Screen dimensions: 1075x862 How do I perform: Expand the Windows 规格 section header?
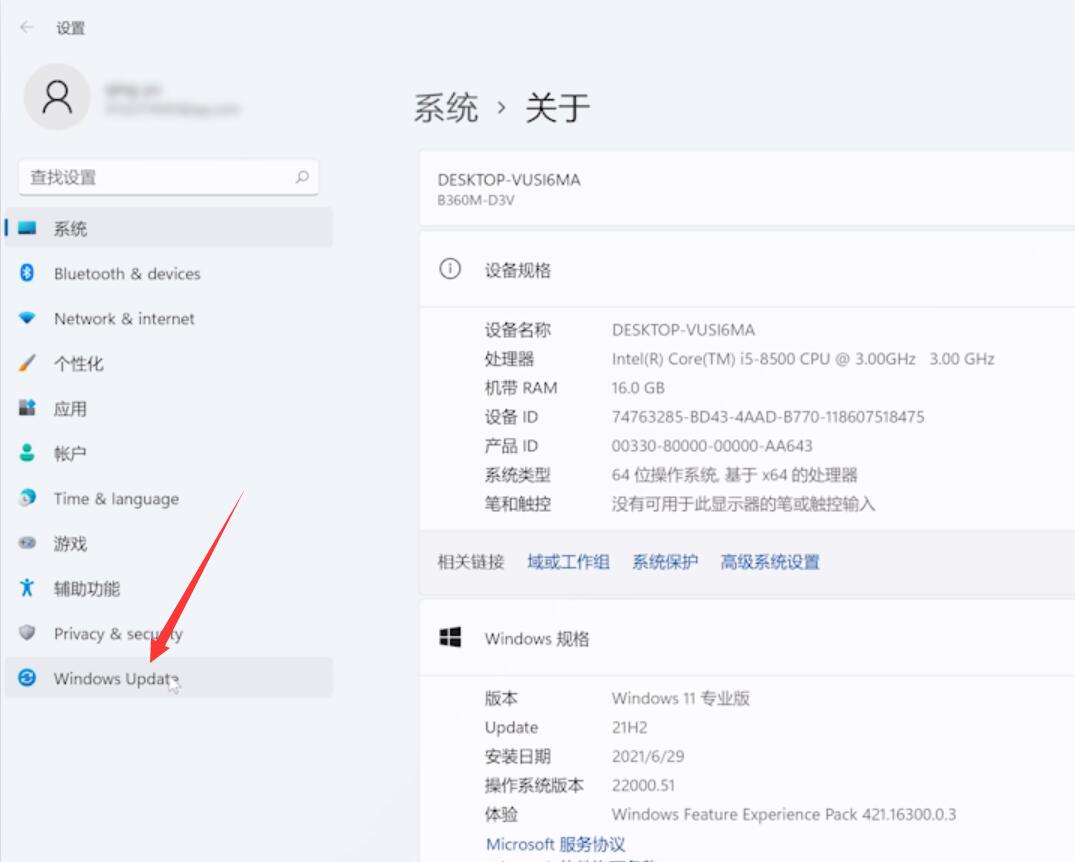click(x=747, y=638)
